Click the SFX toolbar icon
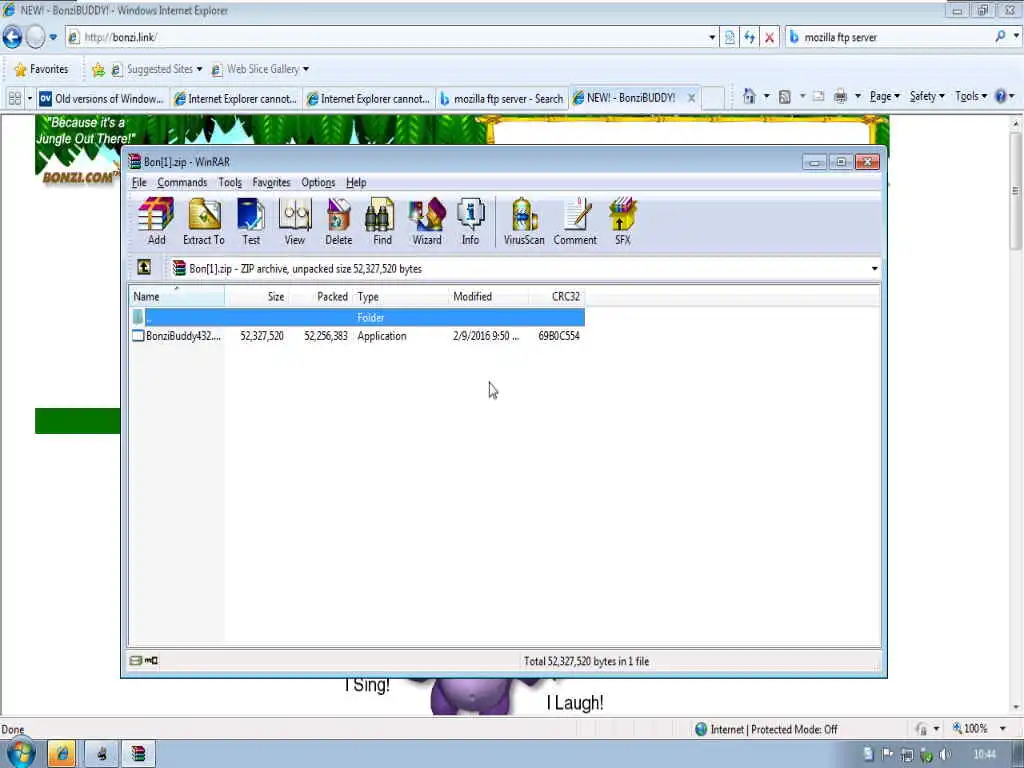 pos(622,221)
